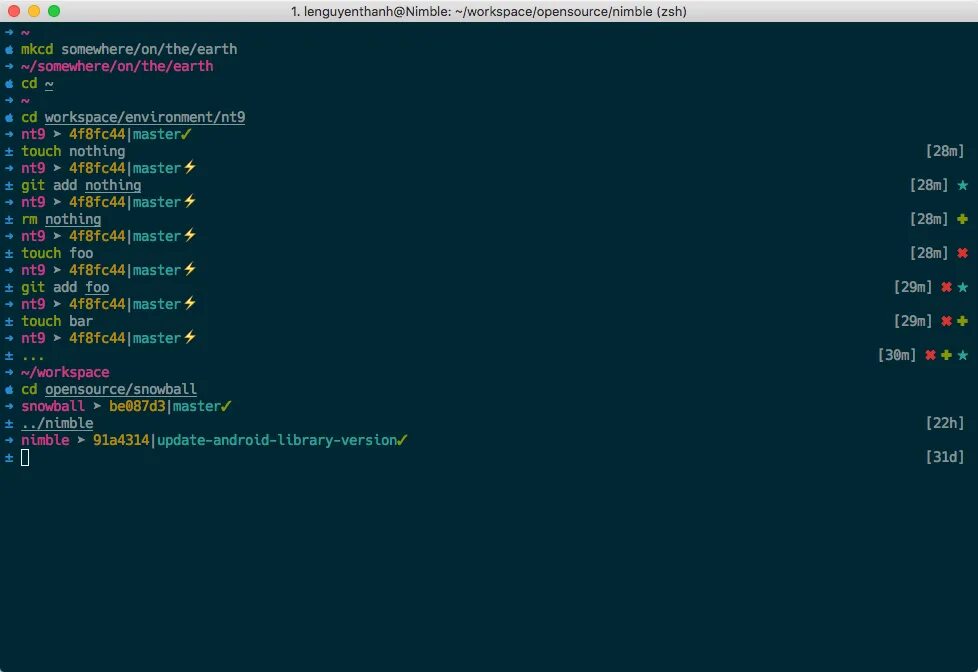Click the update-android-library-version branch name

277,440
